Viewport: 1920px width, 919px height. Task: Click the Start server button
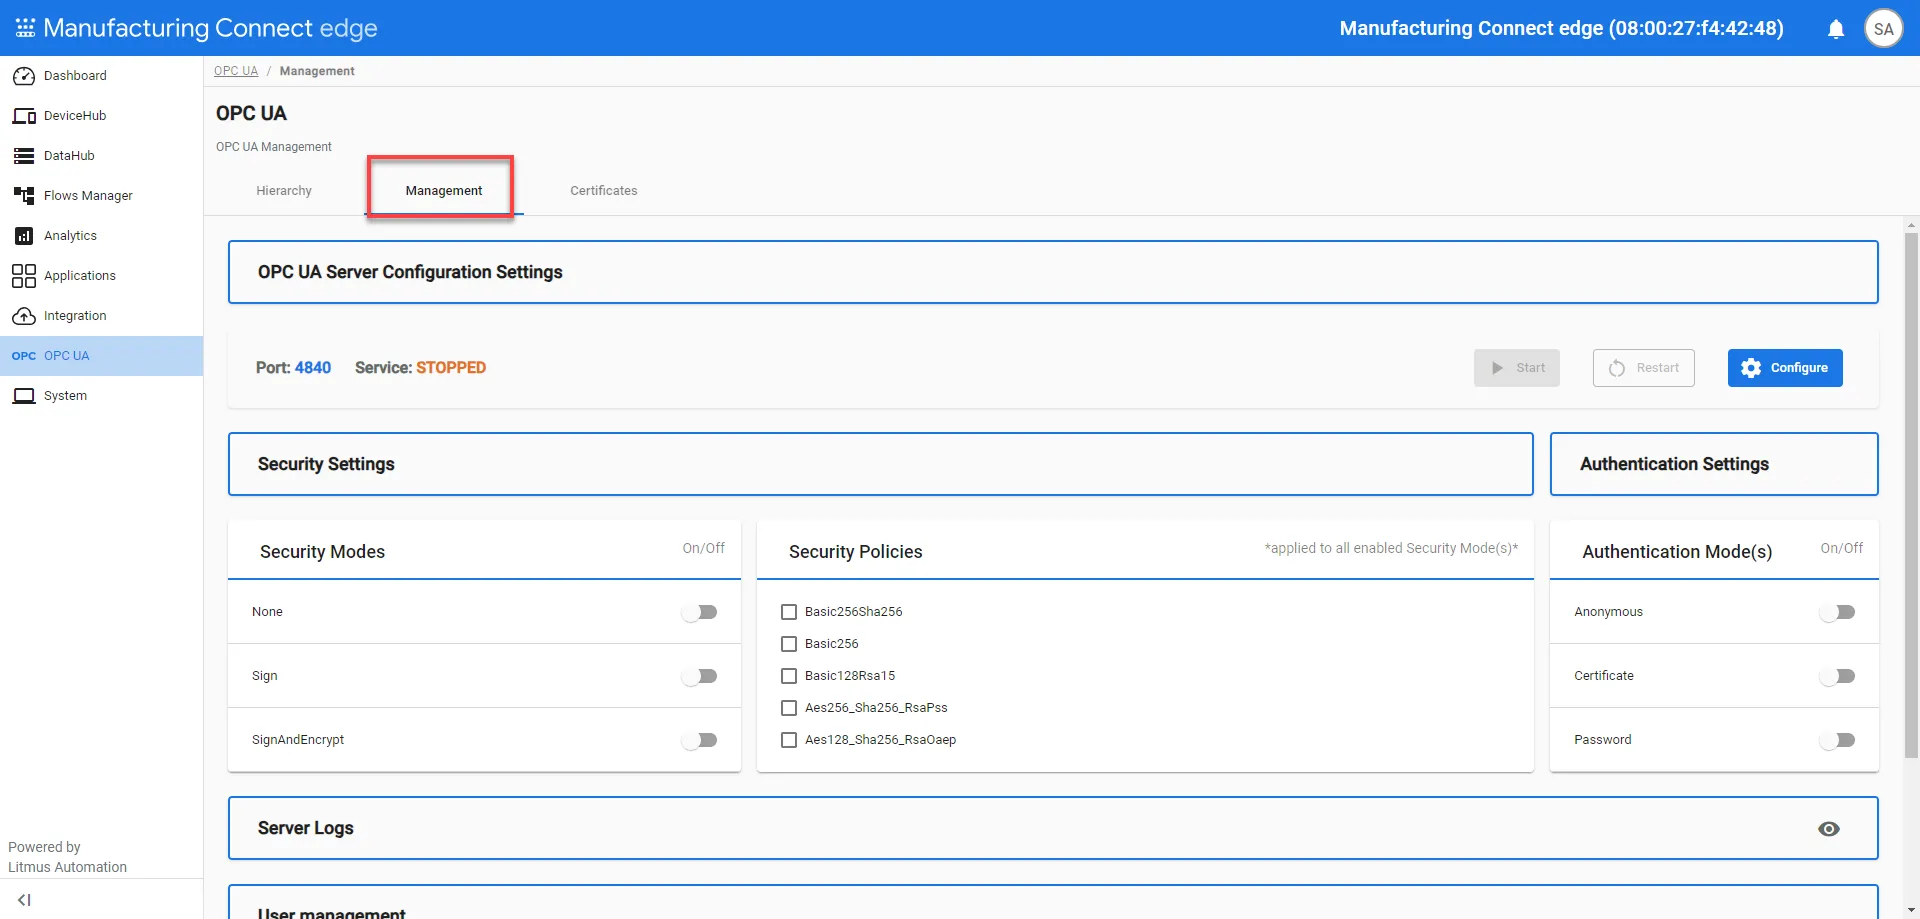click(x=1517, y=368)
